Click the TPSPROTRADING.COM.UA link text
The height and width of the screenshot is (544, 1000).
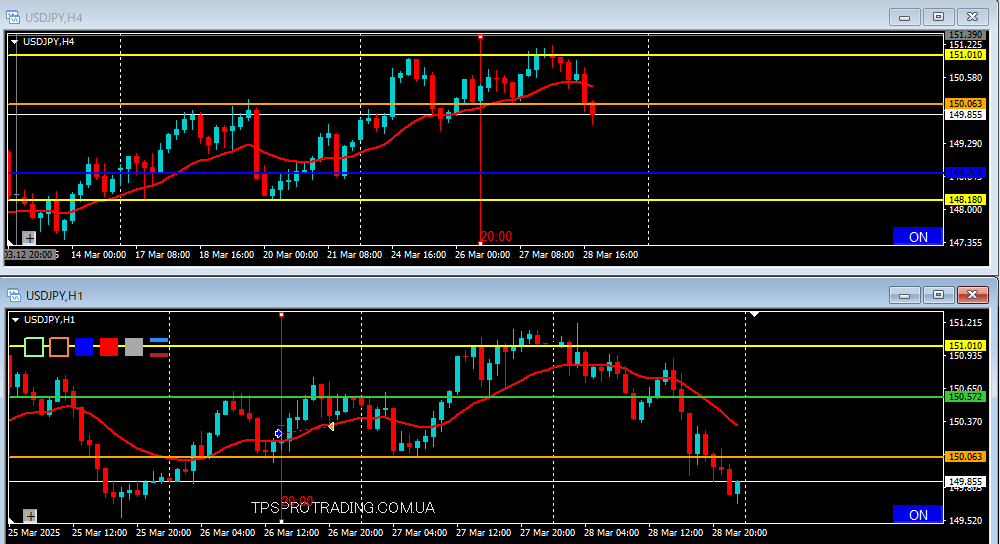[343, 508]
